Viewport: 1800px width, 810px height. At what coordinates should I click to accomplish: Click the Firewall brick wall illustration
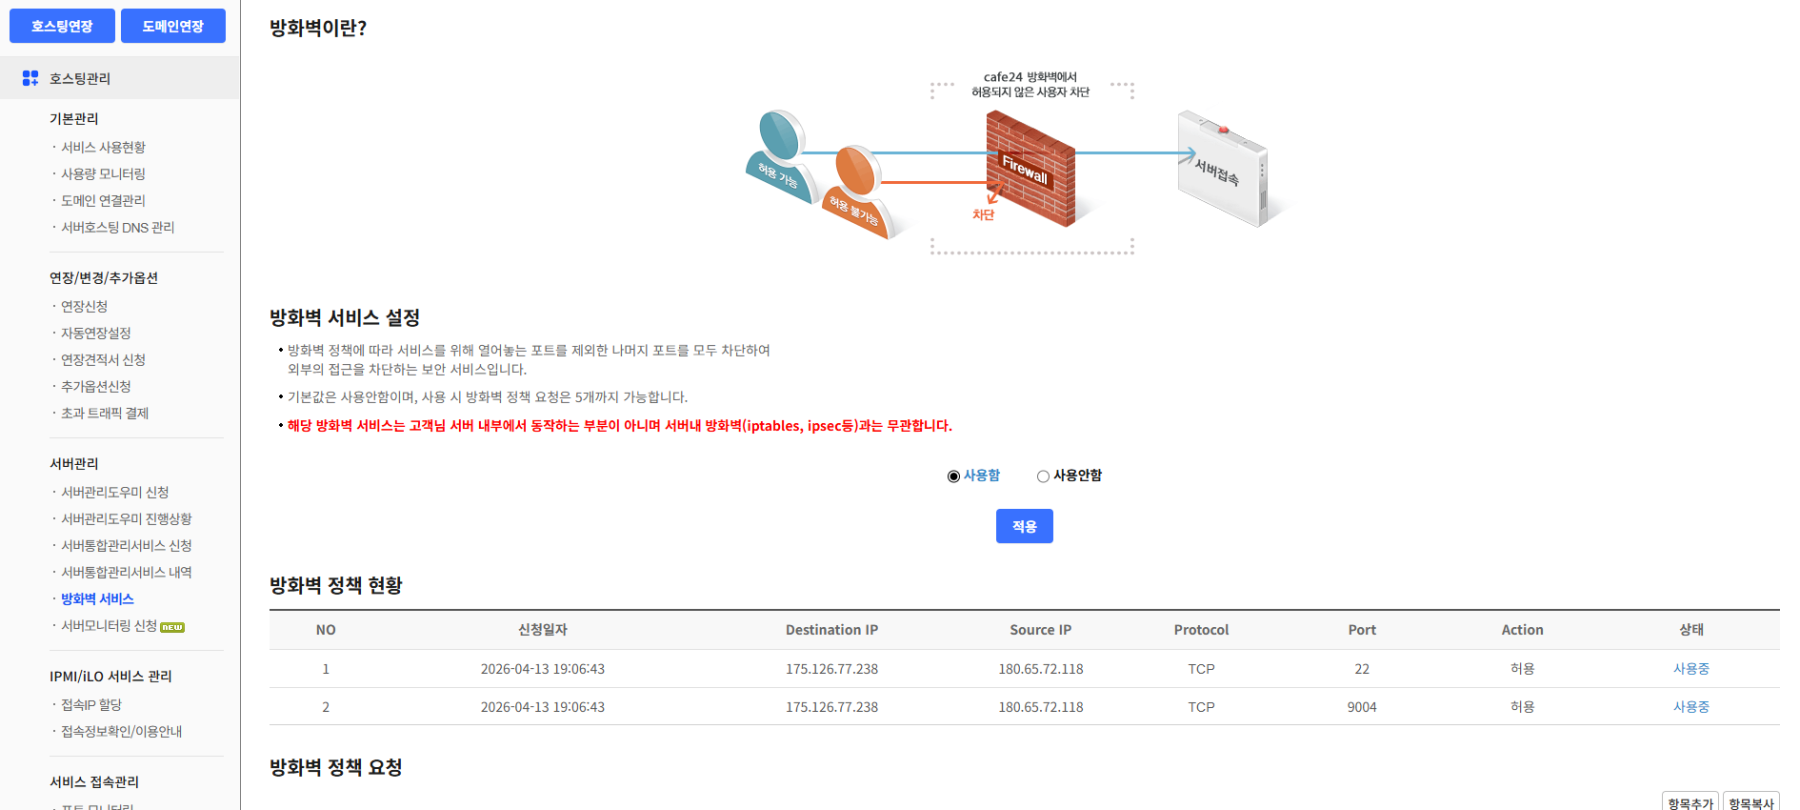click(x=1030, y=168)
